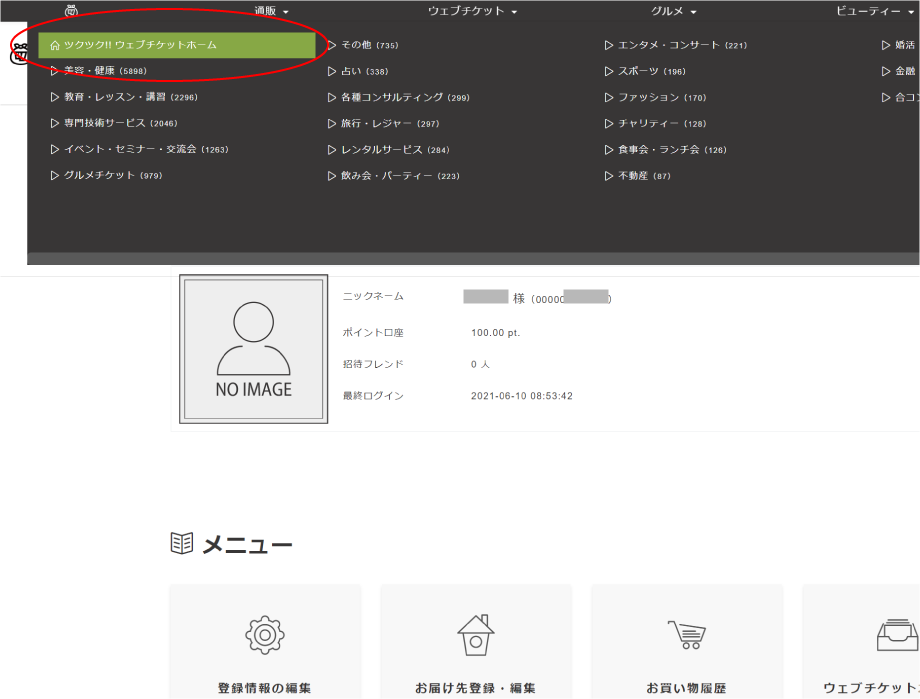Click the tray icon on the ウェブチケット card
Viewport: 920px width, 699px height.
(x=897, y=635)
